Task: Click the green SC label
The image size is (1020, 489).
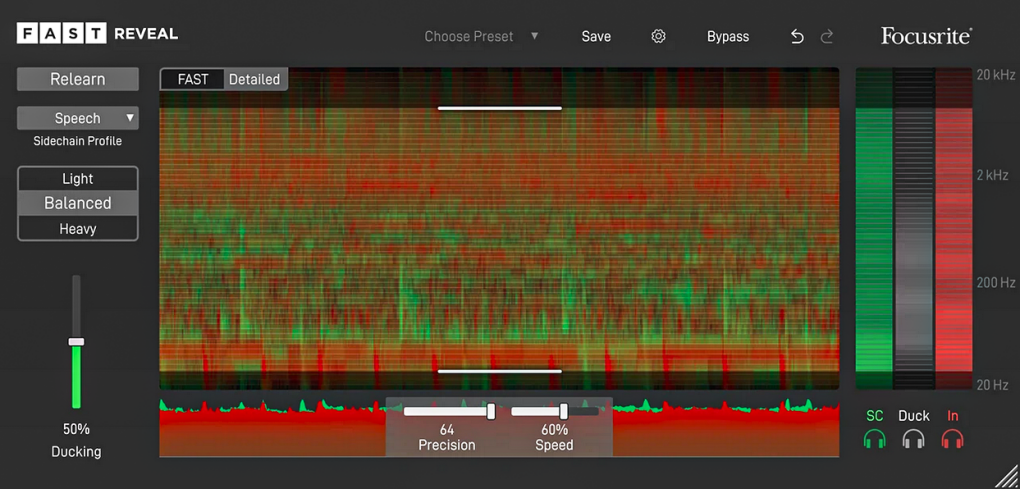Action: pos(875,416)
